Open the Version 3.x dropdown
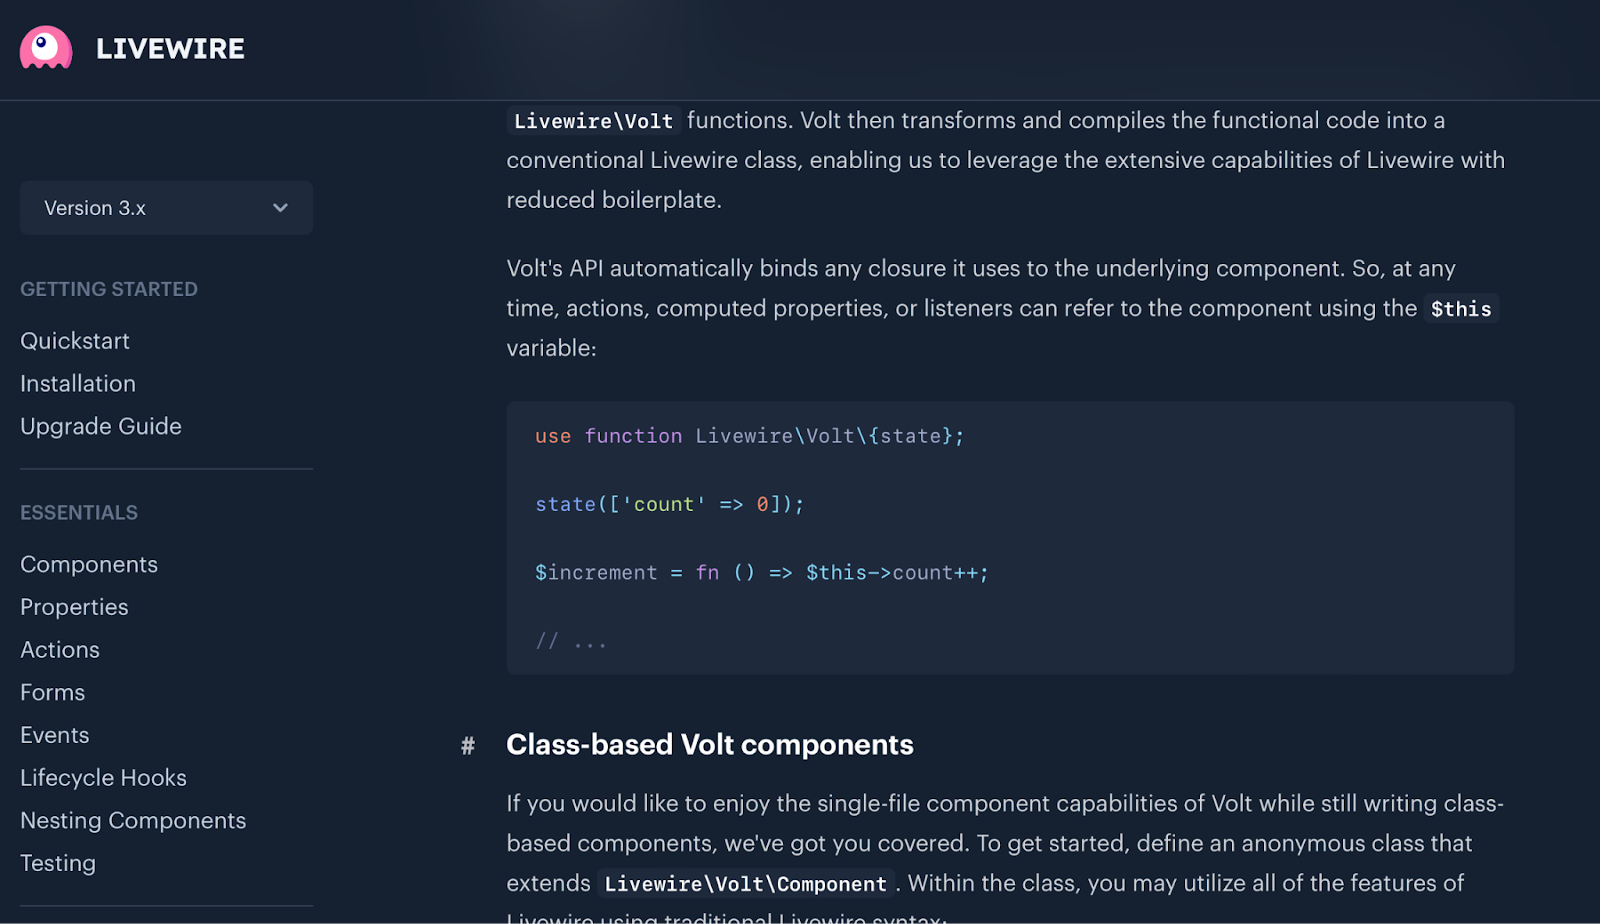Viewport: 1600px width, 924px height. (166, 208)
